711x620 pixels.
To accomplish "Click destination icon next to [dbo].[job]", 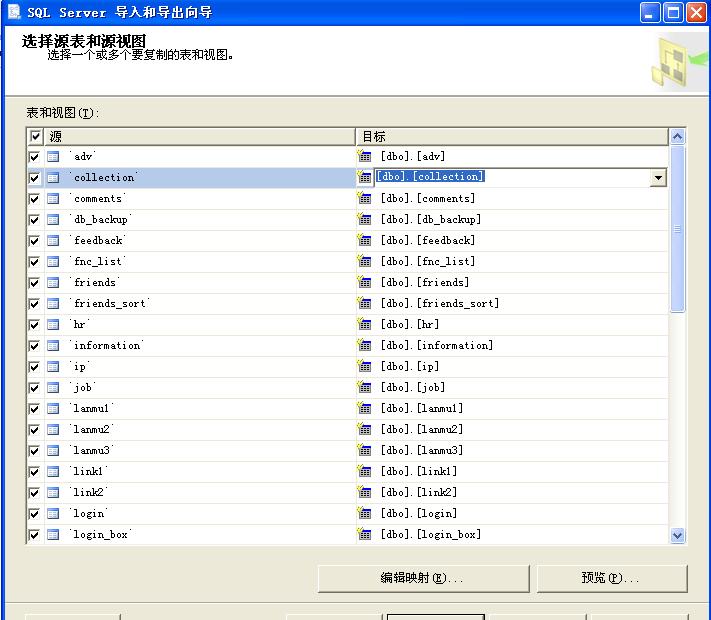I will 365,388.
